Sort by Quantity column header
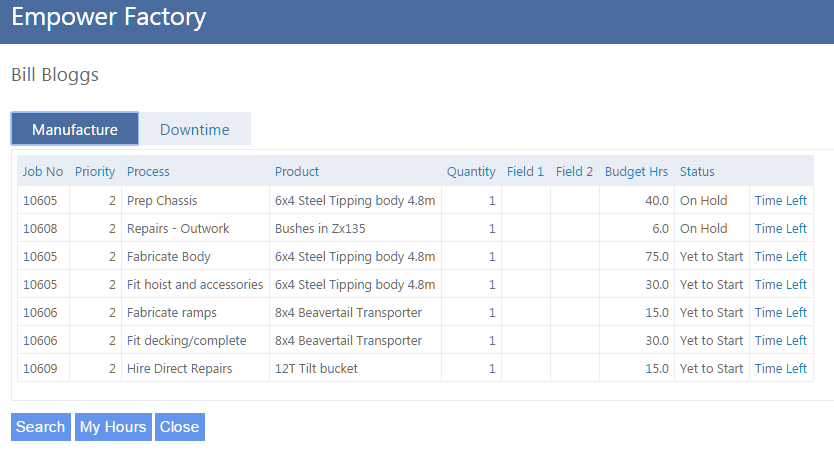The width and height of the screenshot is (834, 456). pos(471,171)
